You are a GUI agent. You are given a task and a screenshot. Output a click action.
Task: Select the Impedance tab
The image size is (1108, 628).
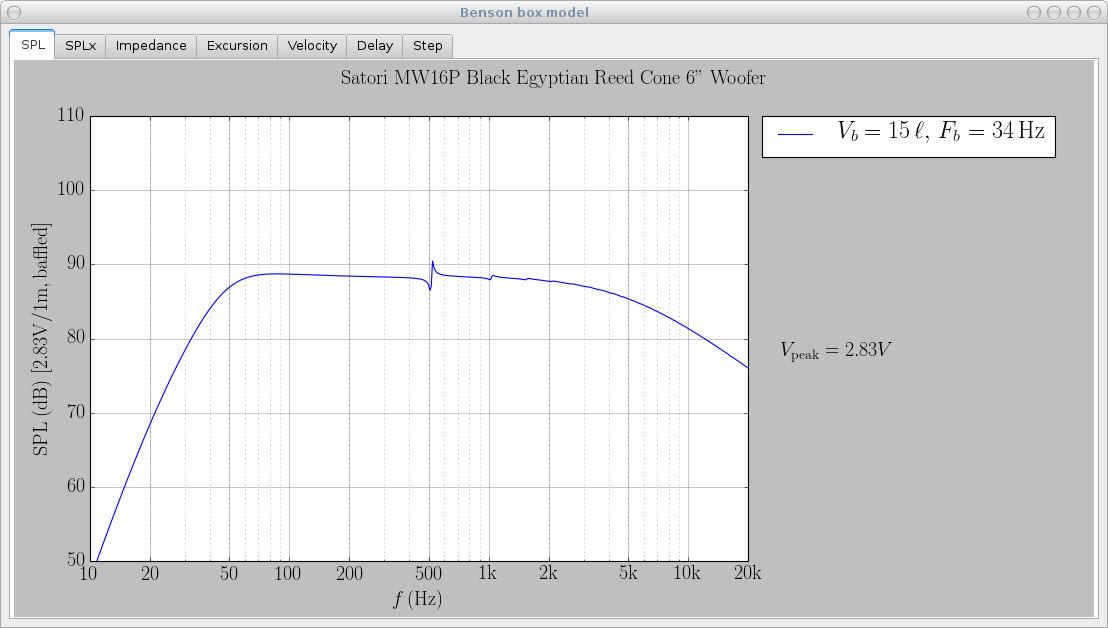[151, 46]
